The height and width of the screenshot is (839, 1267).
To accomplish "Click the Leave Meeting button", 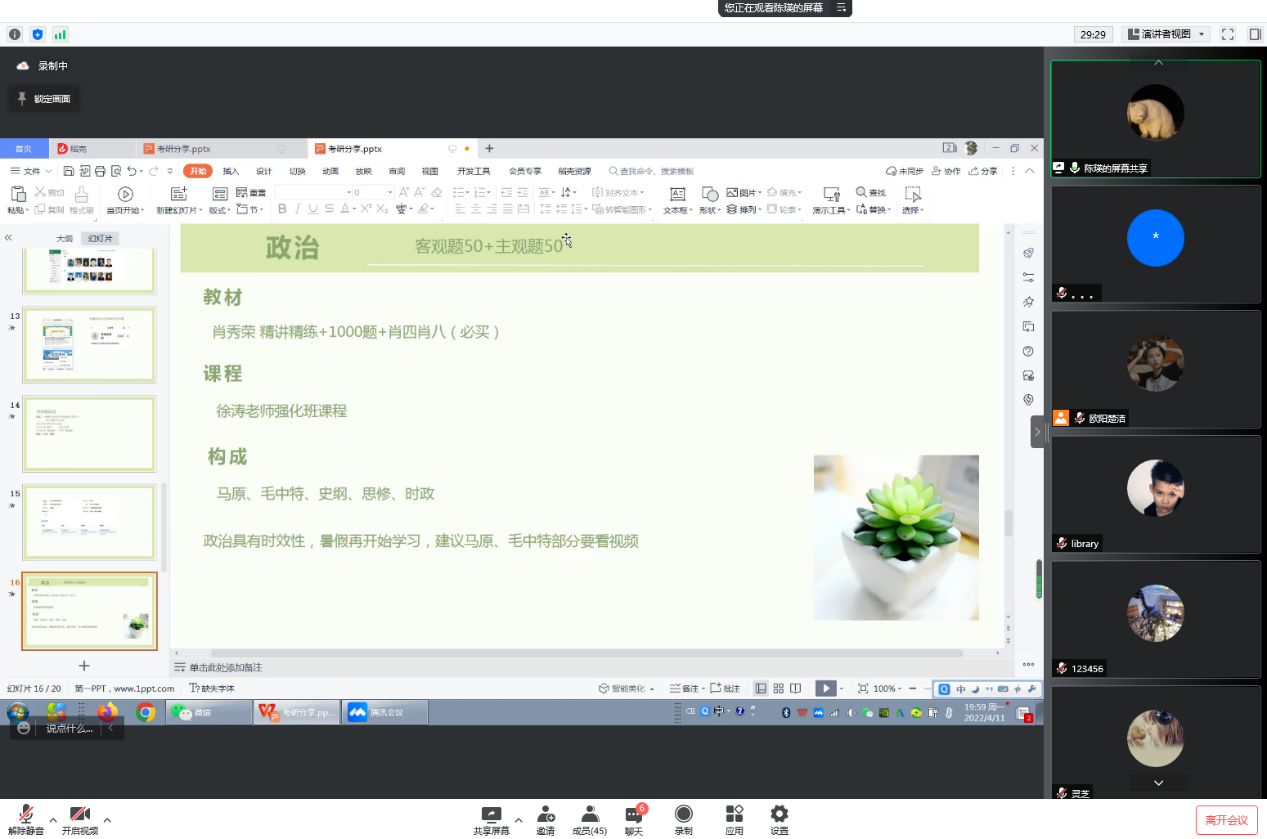I will [1225, 820].
